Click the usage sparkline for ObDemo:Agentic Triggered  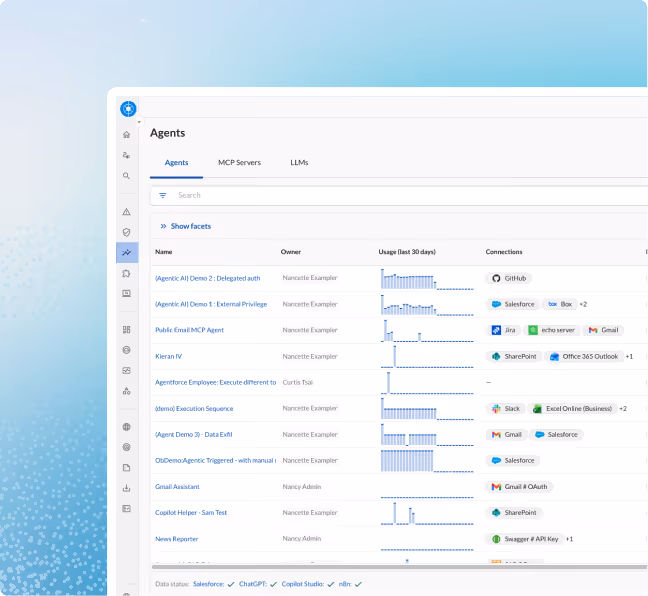coord(427,460)
